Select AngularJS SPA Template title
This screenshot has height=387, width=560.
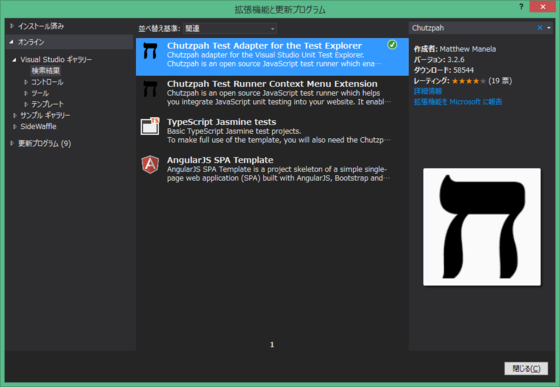[x=220, y=160]
